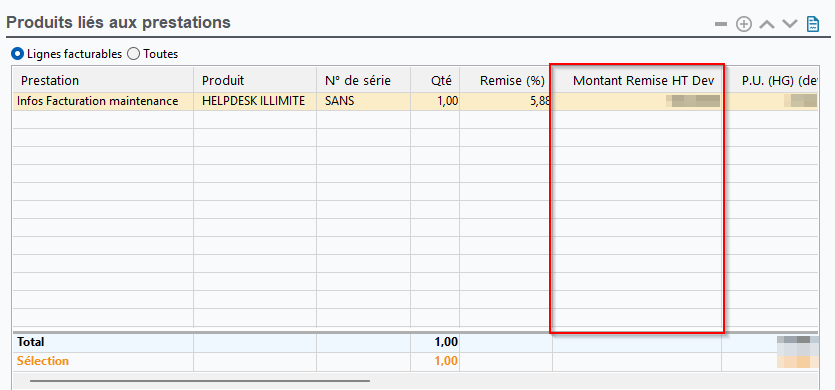835x390 pixels.
Task: Move the line up with the arrow
Action: (x=766, y=24)
